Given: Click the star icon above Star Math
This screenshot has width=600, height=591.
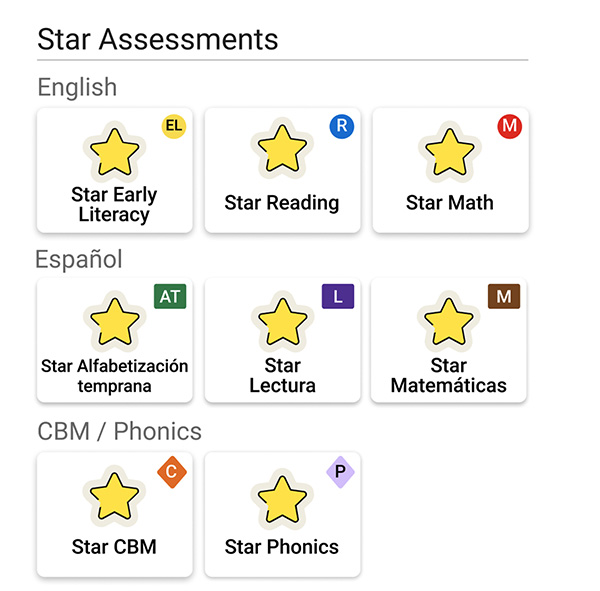Looking at the screenshot, I should click(x=449, y=150).
